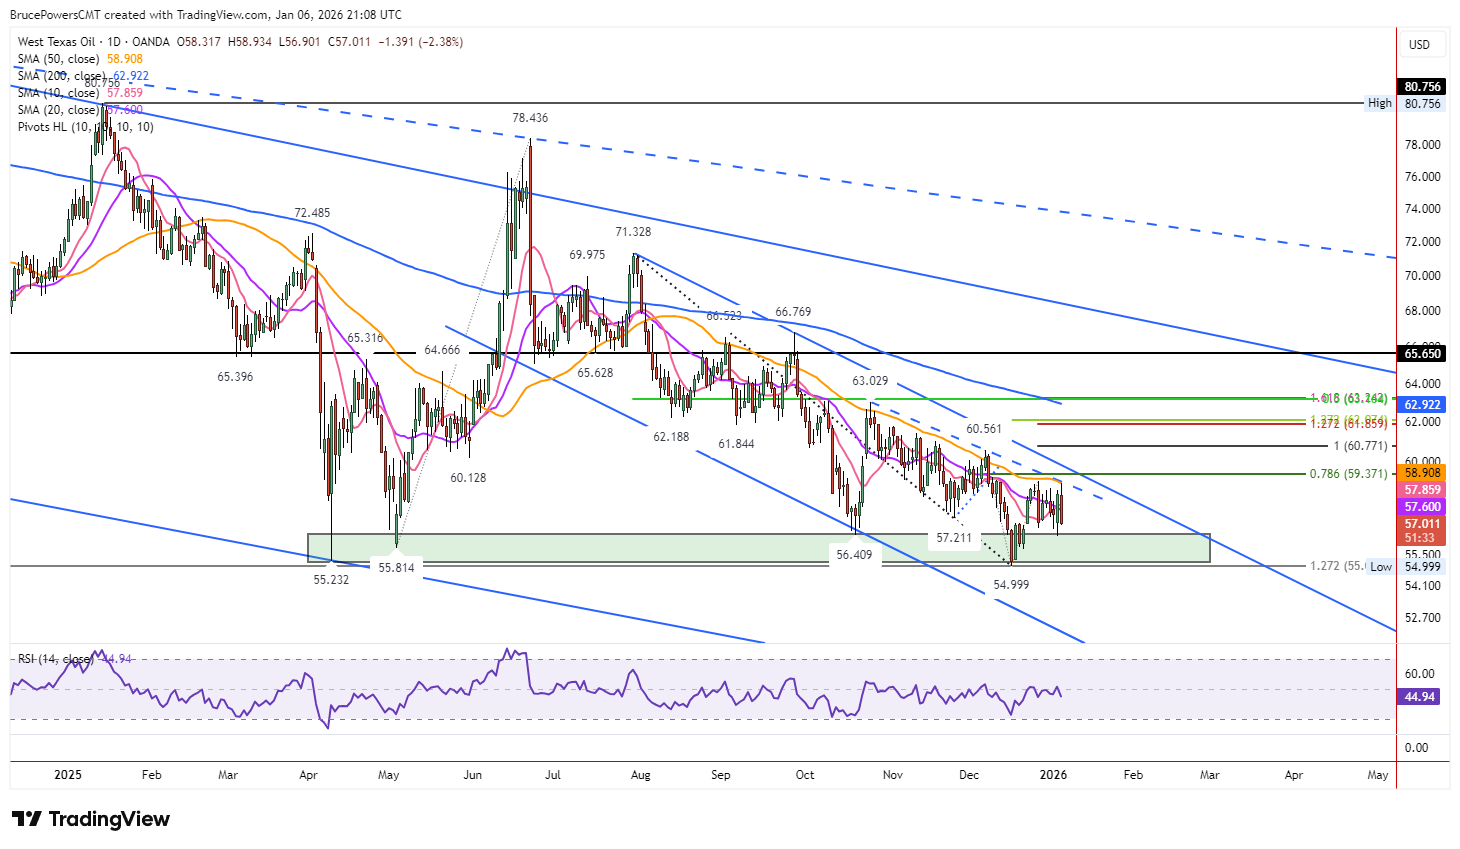Click the 1 (60.771) Fibonacci level label
1460x849 pixels.
click(1360, 446)
